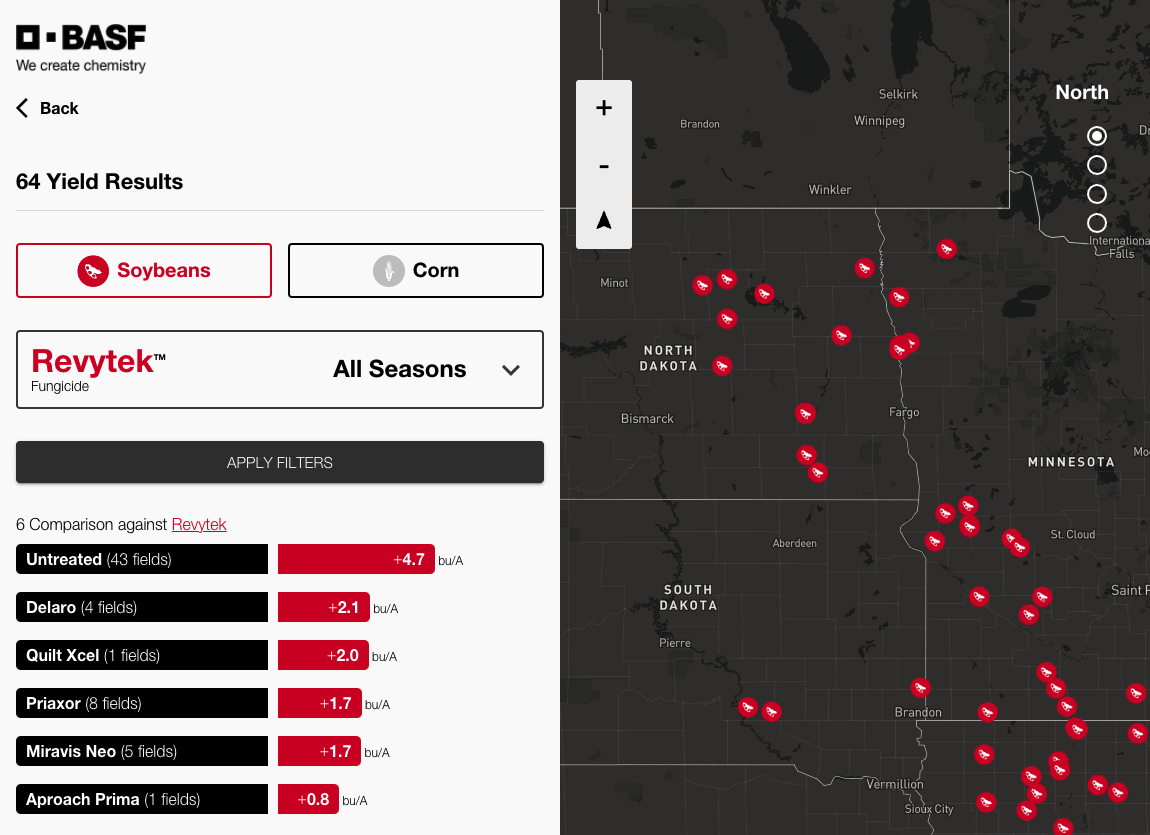Image resolution: width=1150 pixels, height=835 pixels.
Task: Open the Revytek link in comparison heading
Action: tap(199, 524)
